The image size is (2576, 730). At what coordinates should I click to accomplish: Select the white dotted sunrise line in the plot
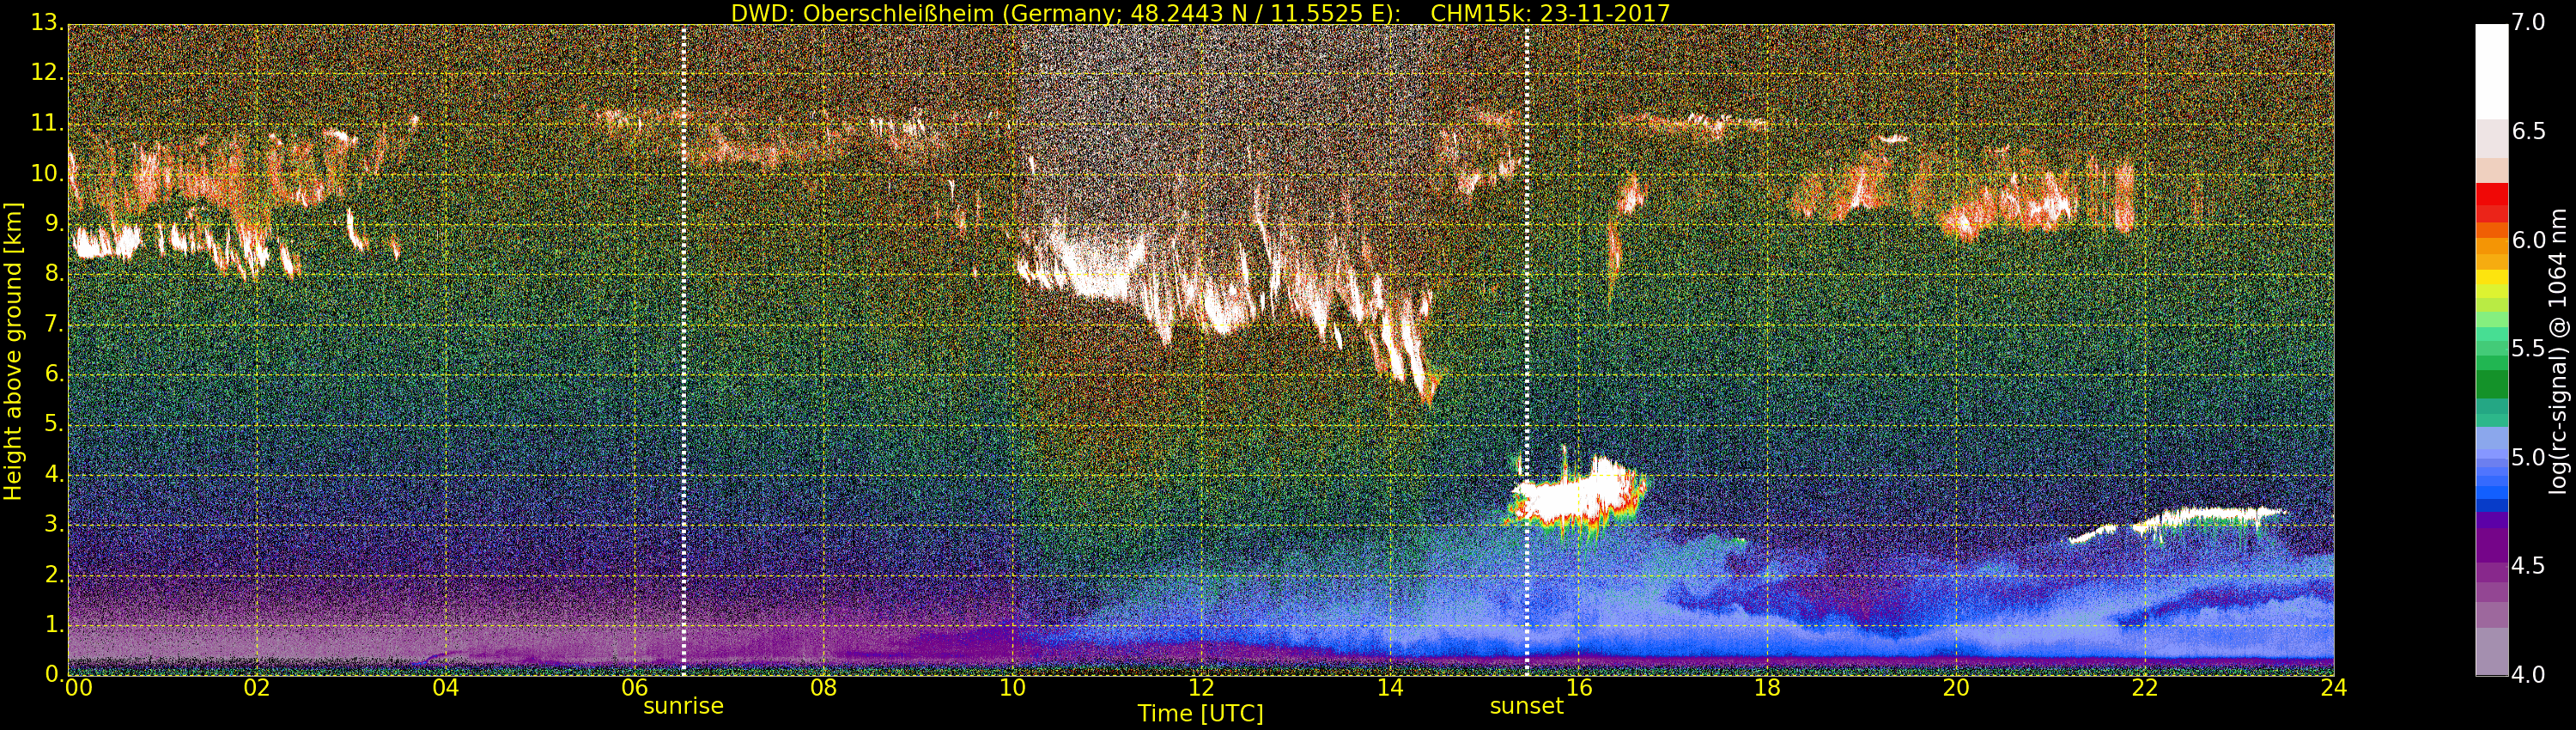[684, 350]
